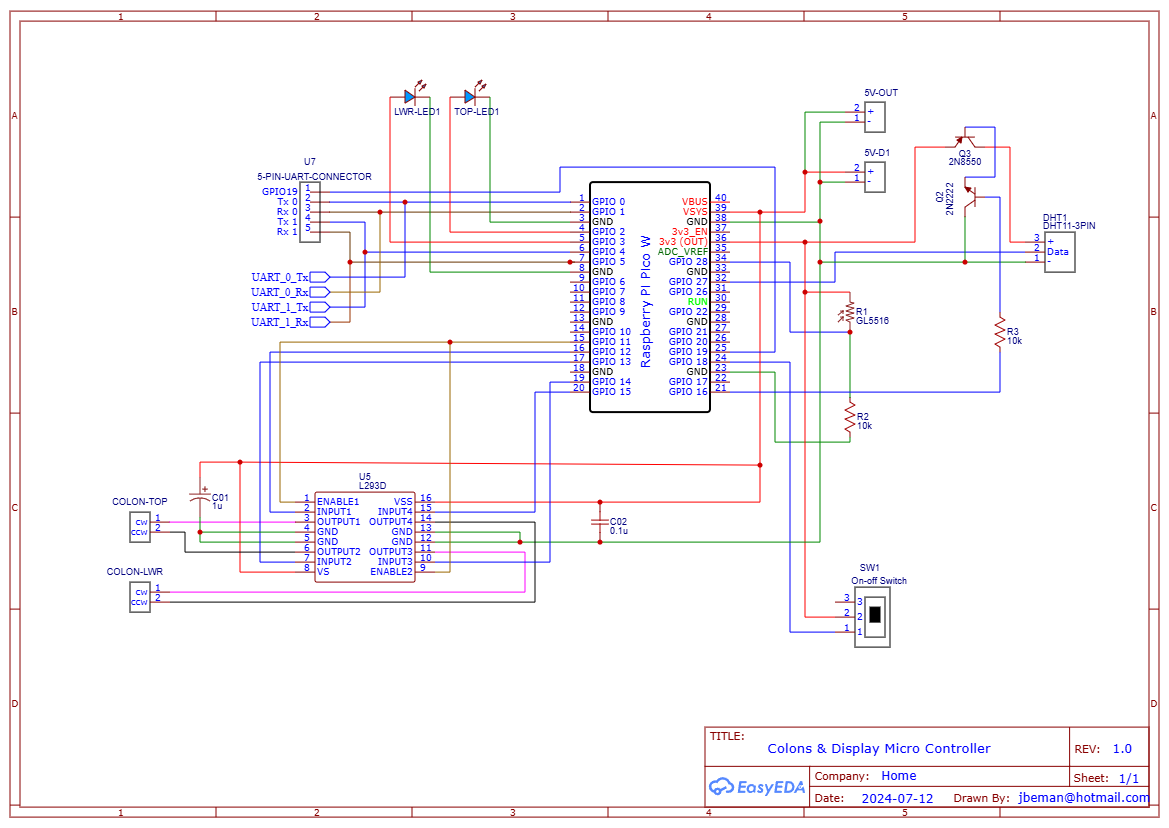The width and height of the screenshot is (1169, 828).
Task: Click the VSS pin label on L293D
Action: click(403, 502)
